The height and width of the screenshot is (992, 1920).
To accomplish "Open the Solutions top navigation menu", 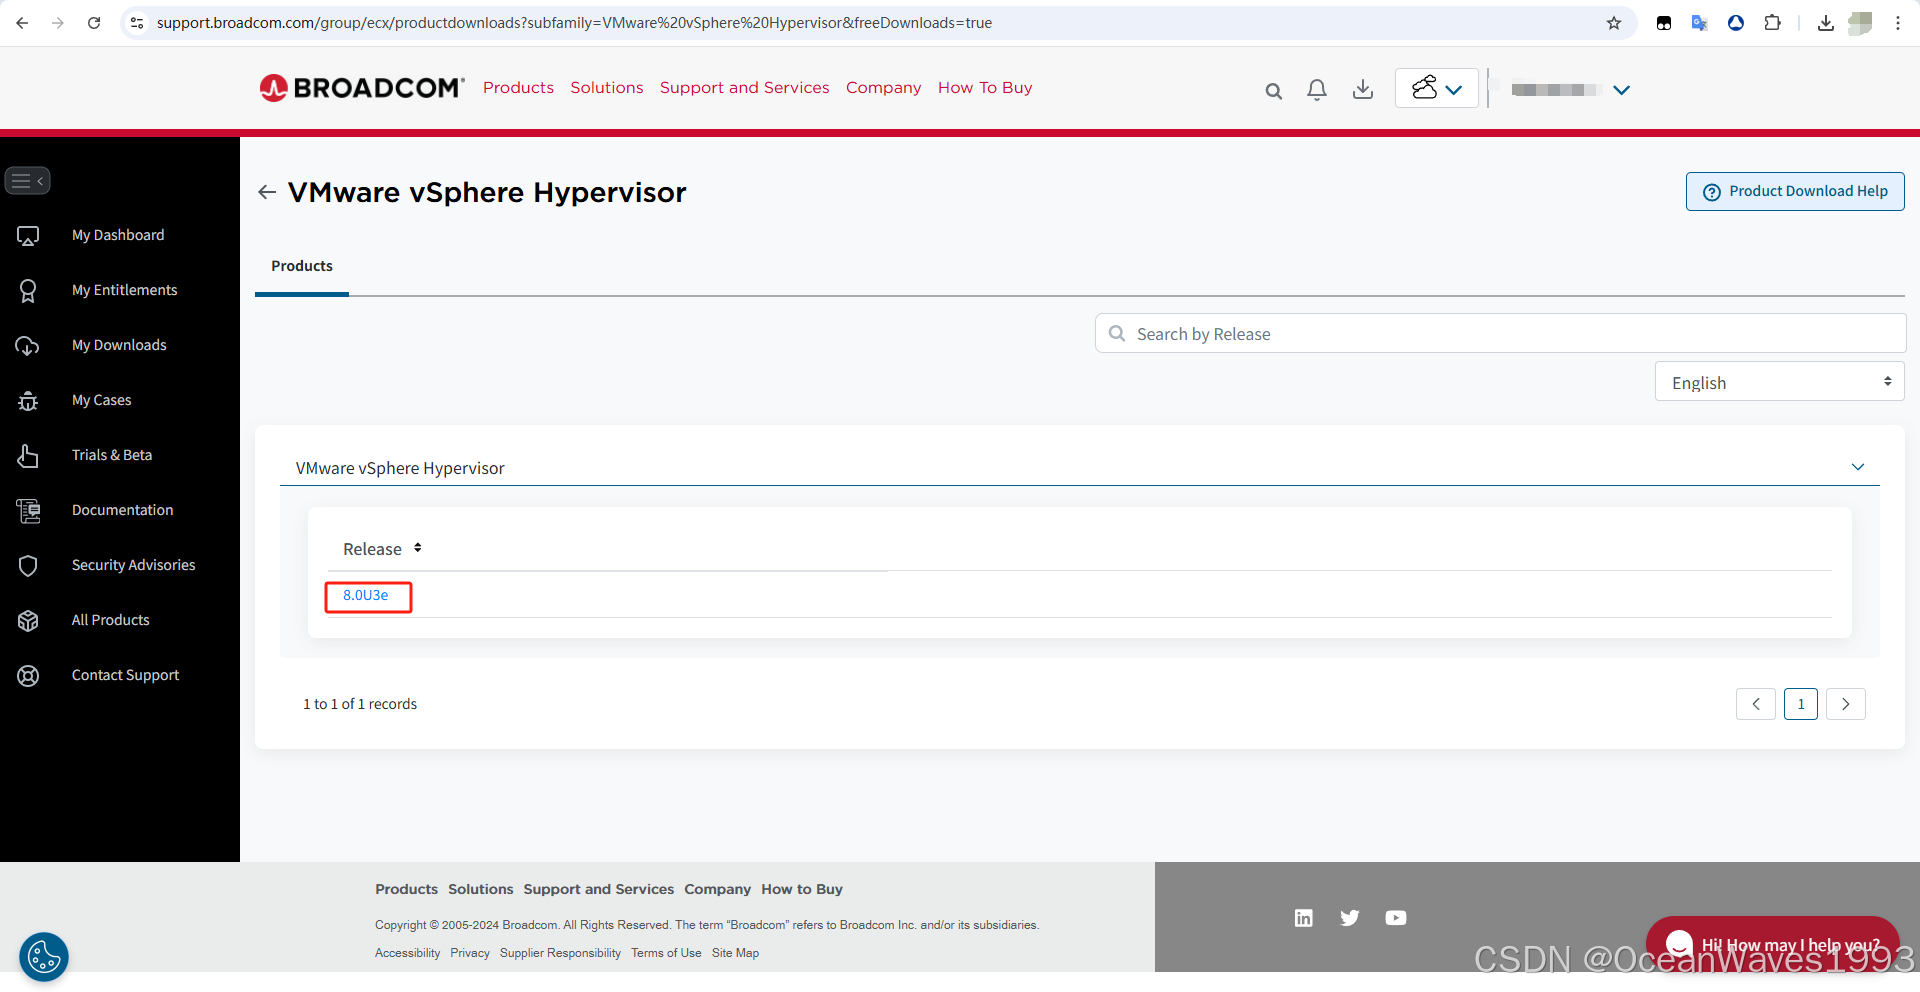I will 607,88.
